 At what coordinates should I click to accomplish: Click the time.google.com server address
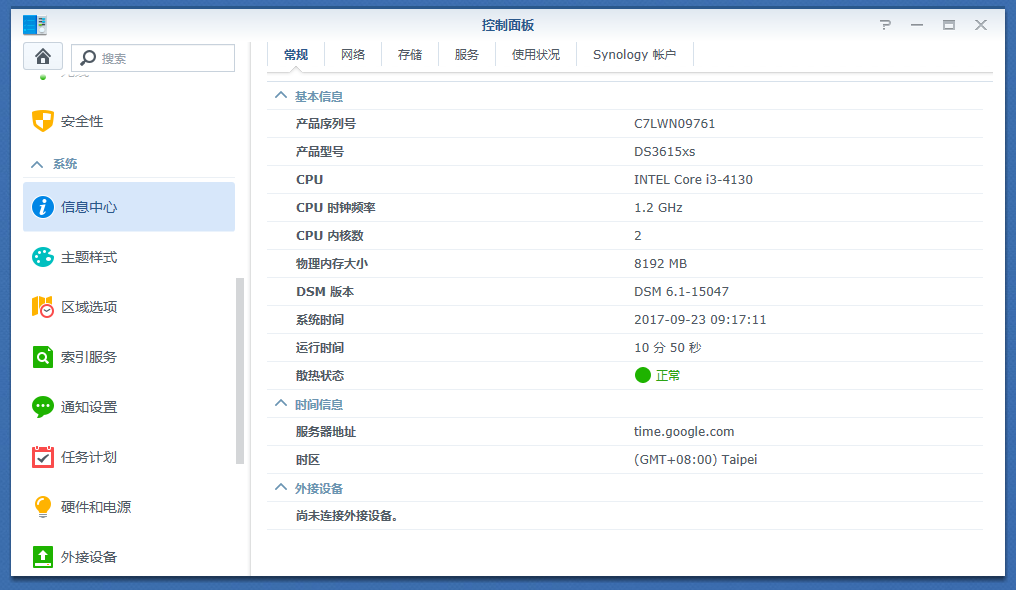click(x=684, y=431)
